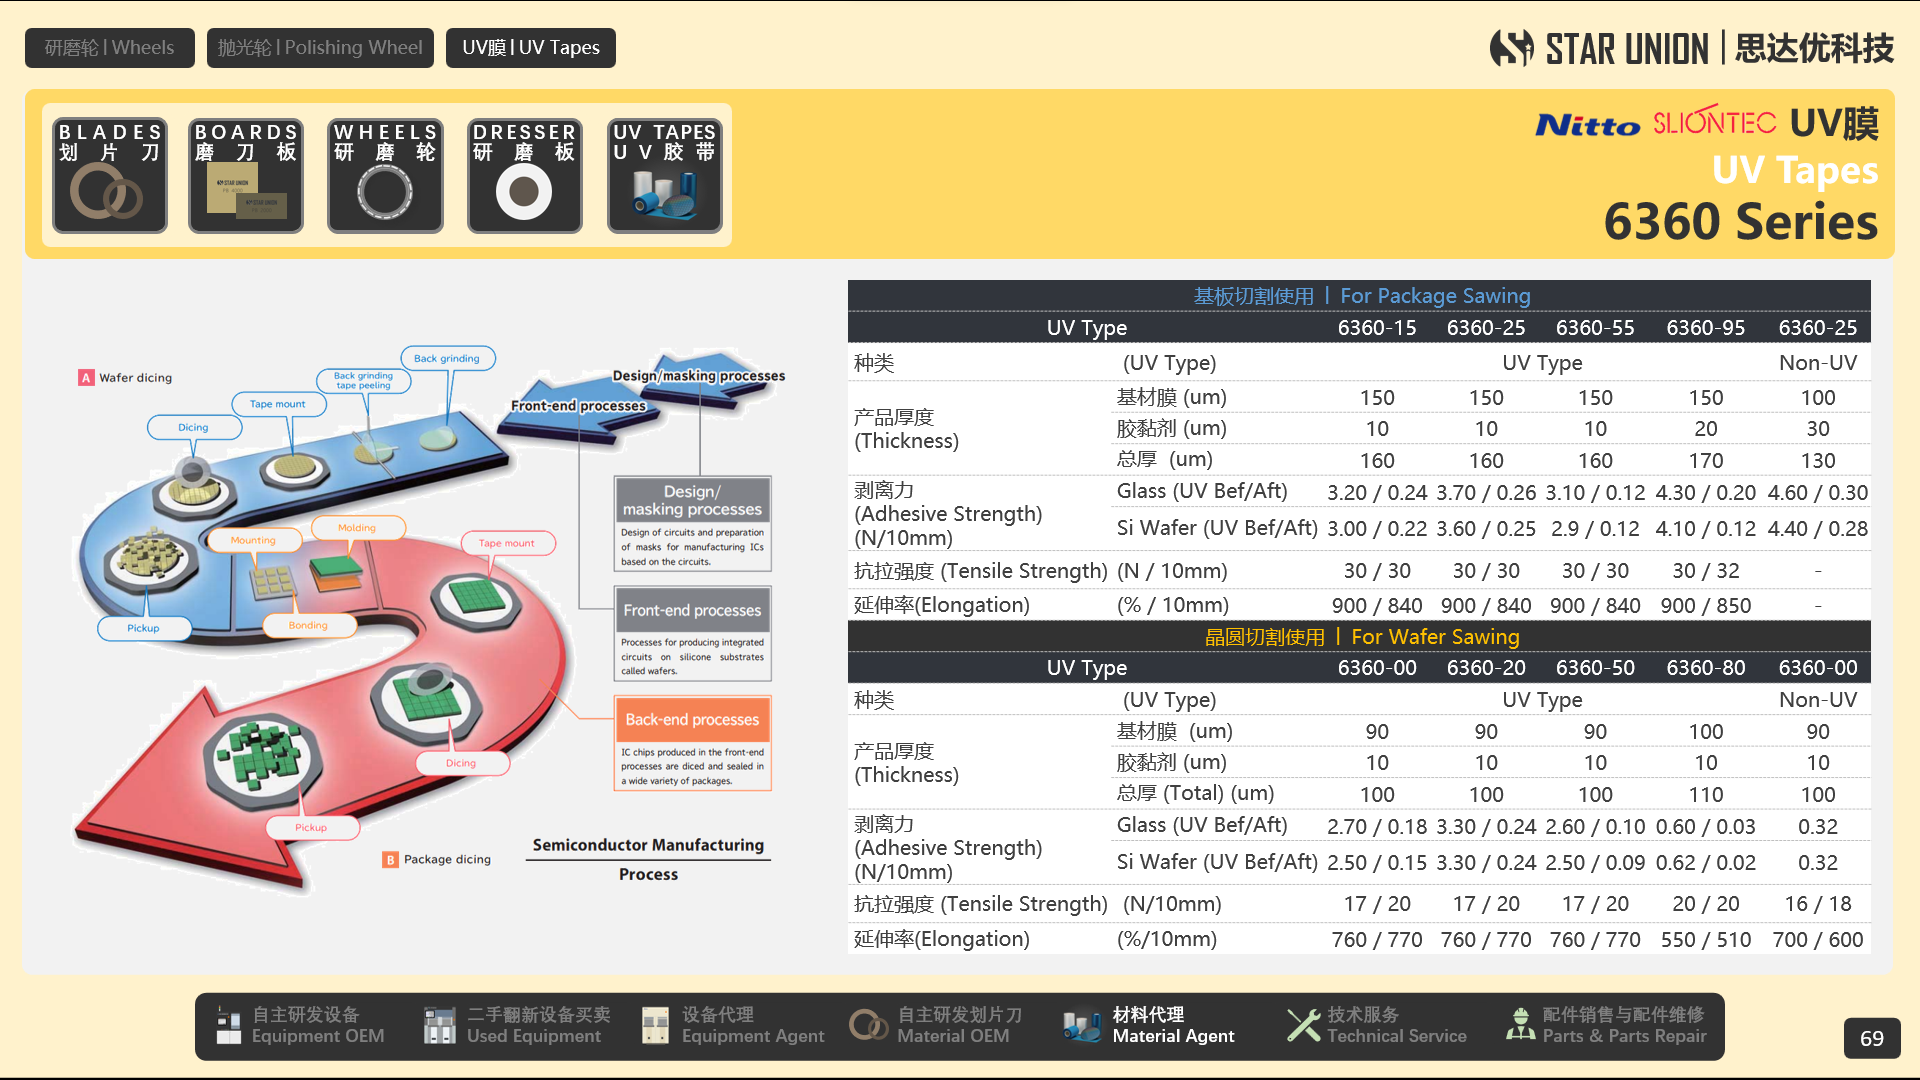This screenshot has height=1080, width=1920.
Task: Click page number 69 badge
Action: 1872,1039
